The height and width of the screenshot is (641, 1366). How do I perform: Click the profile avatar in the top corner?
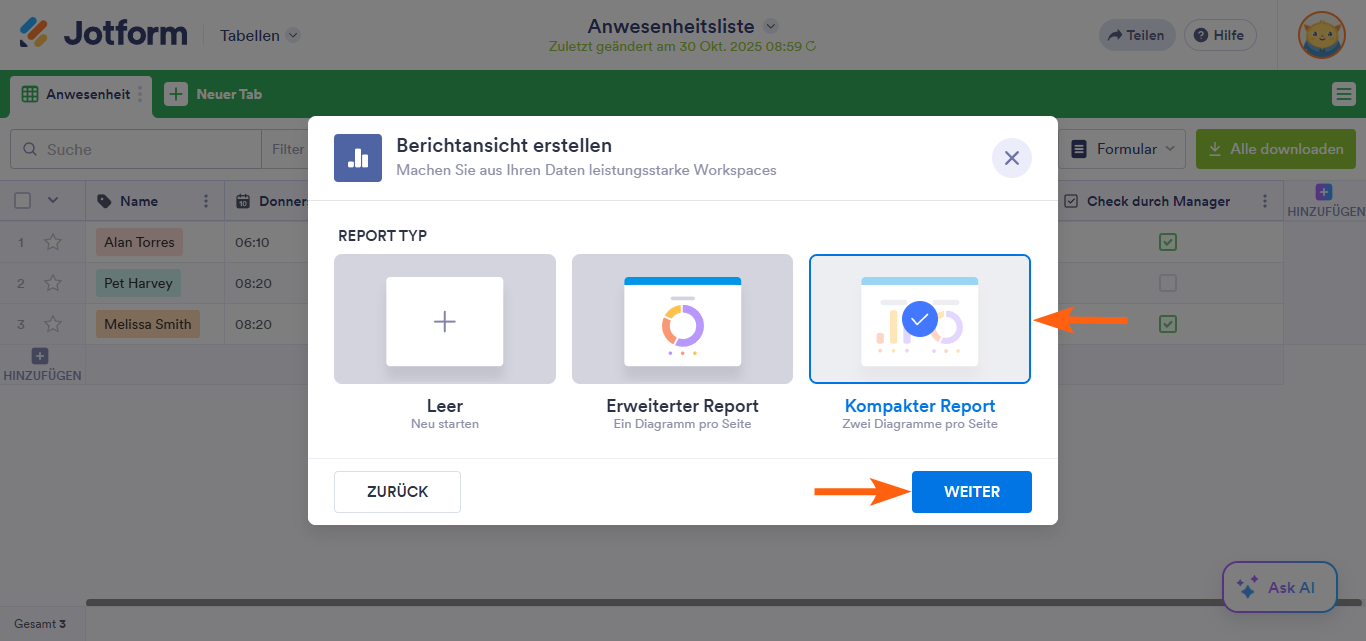click(1322, 34)
